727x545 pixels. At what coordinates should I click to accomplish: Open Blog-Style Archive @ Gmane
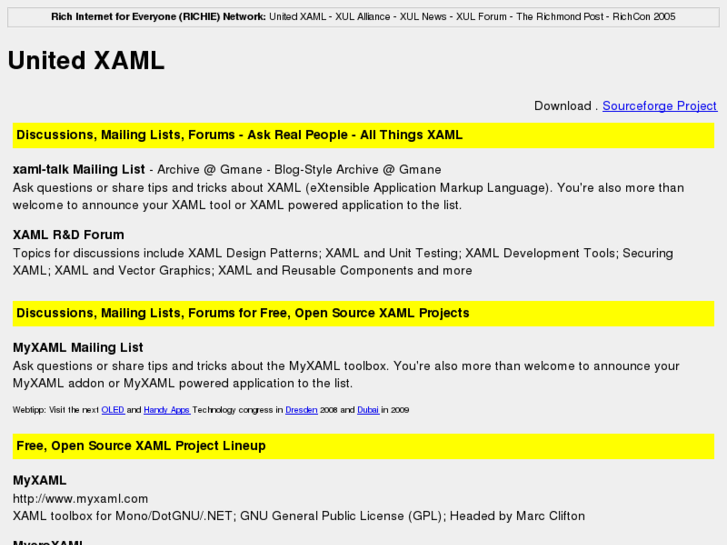point(357,170)
